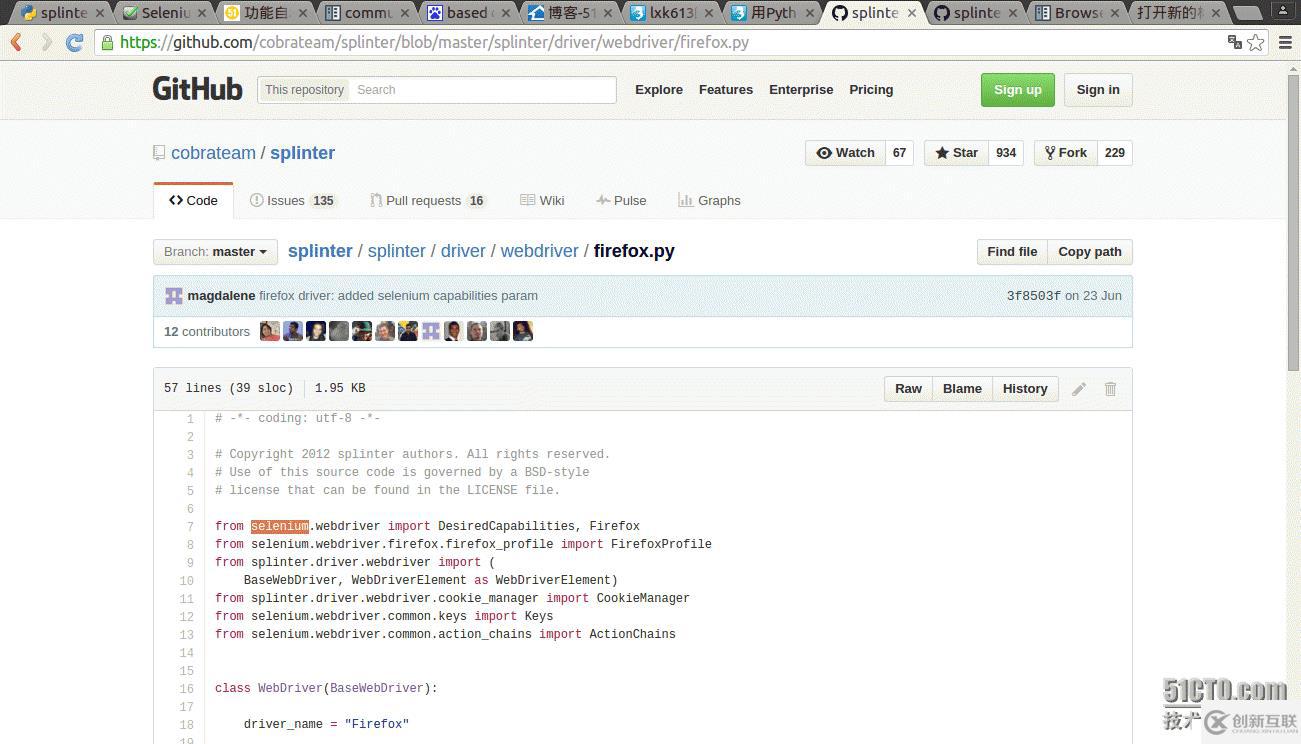Open the driver breadcrumb folder
Viewport: 1301px width, 744px height.
tap(463, 251)
